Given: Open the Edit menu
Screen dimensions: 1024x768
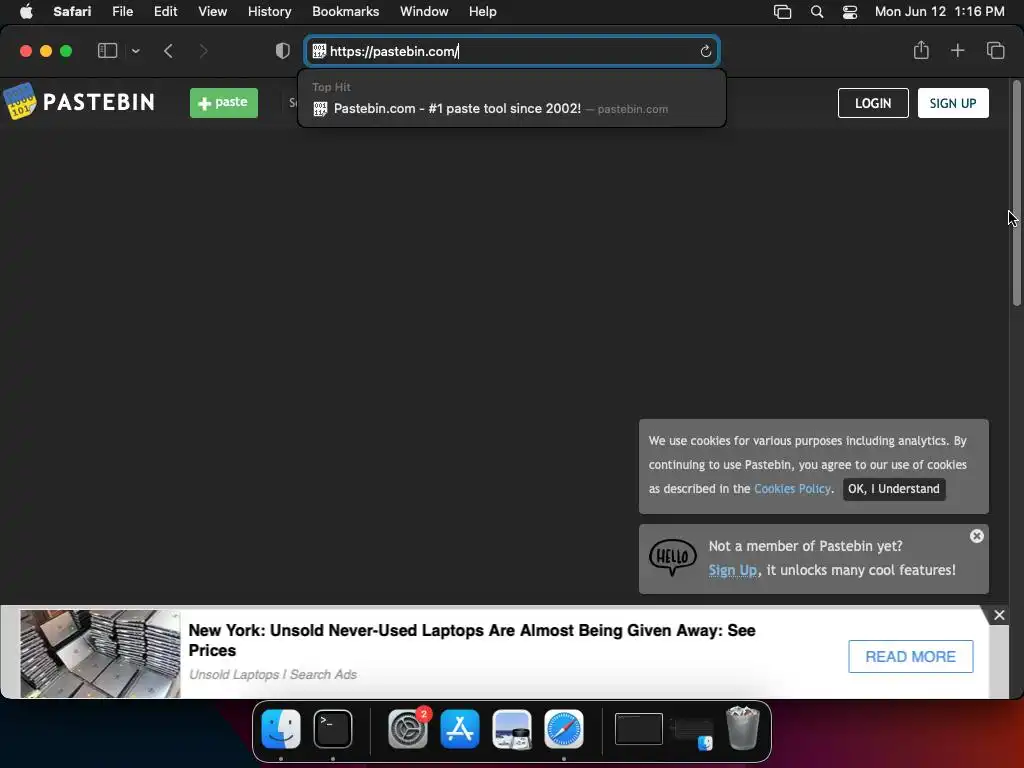Looking at the screenshot, I should coord(165,11).
